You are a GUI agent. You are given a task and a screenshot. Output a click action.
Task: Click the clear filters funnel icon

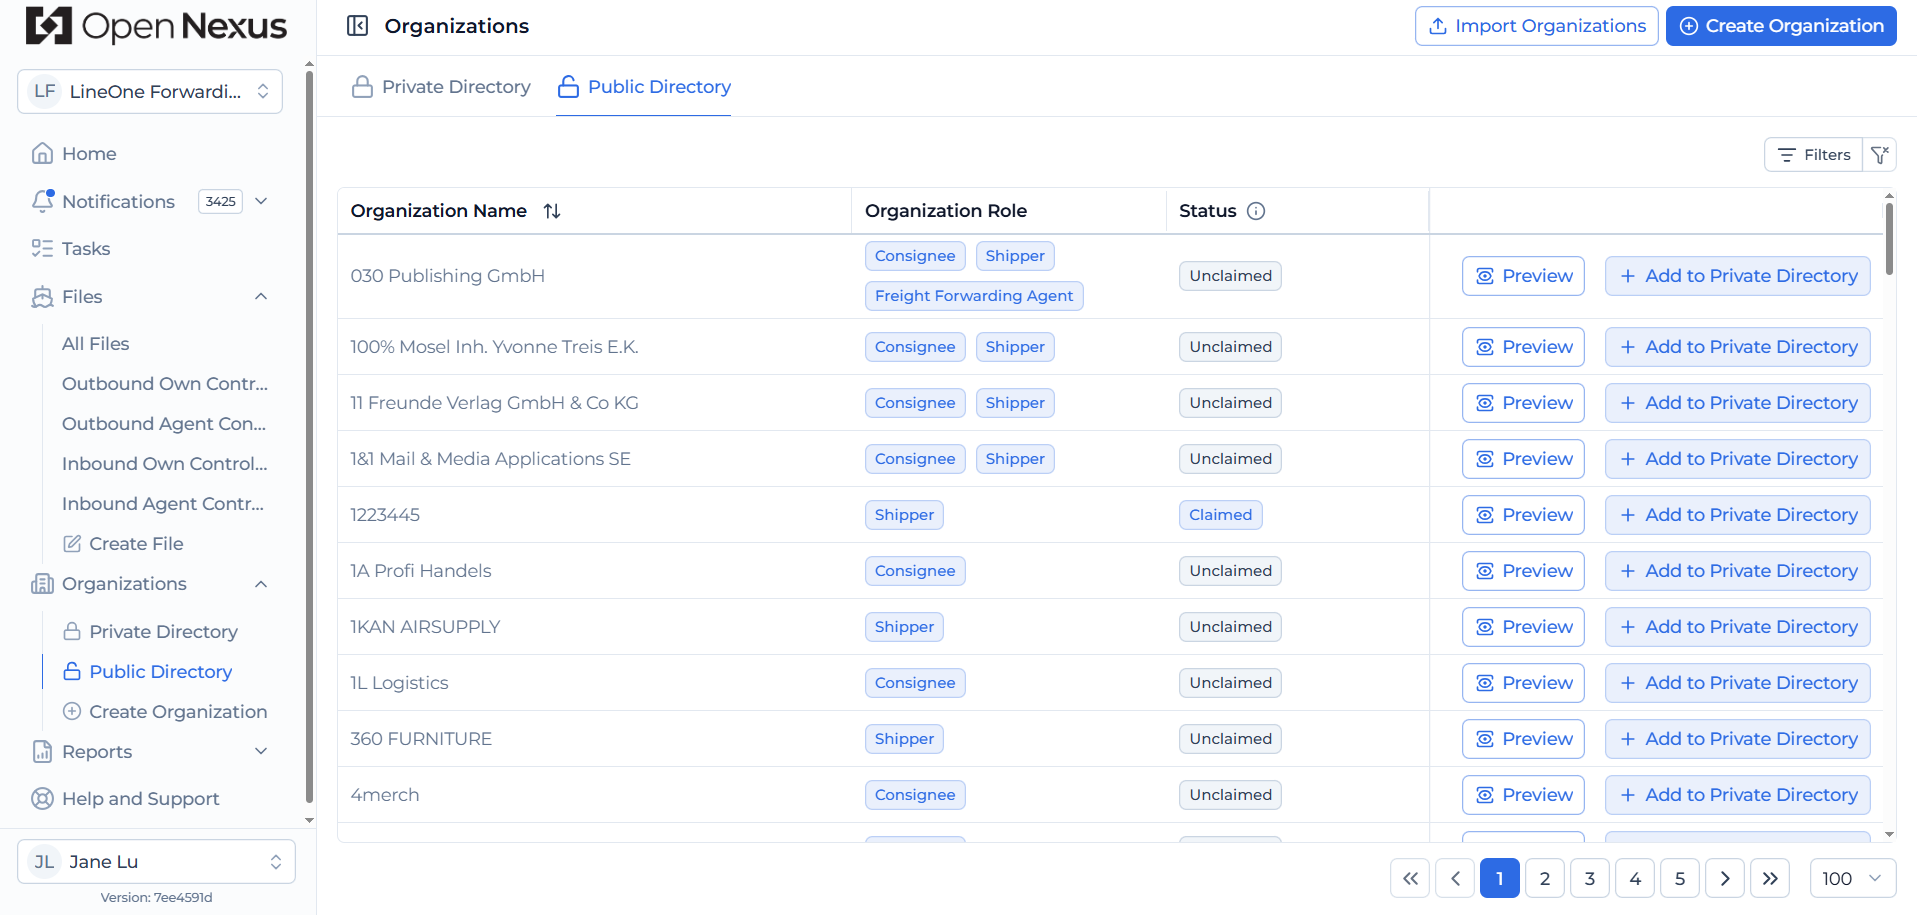[1880, 155]
